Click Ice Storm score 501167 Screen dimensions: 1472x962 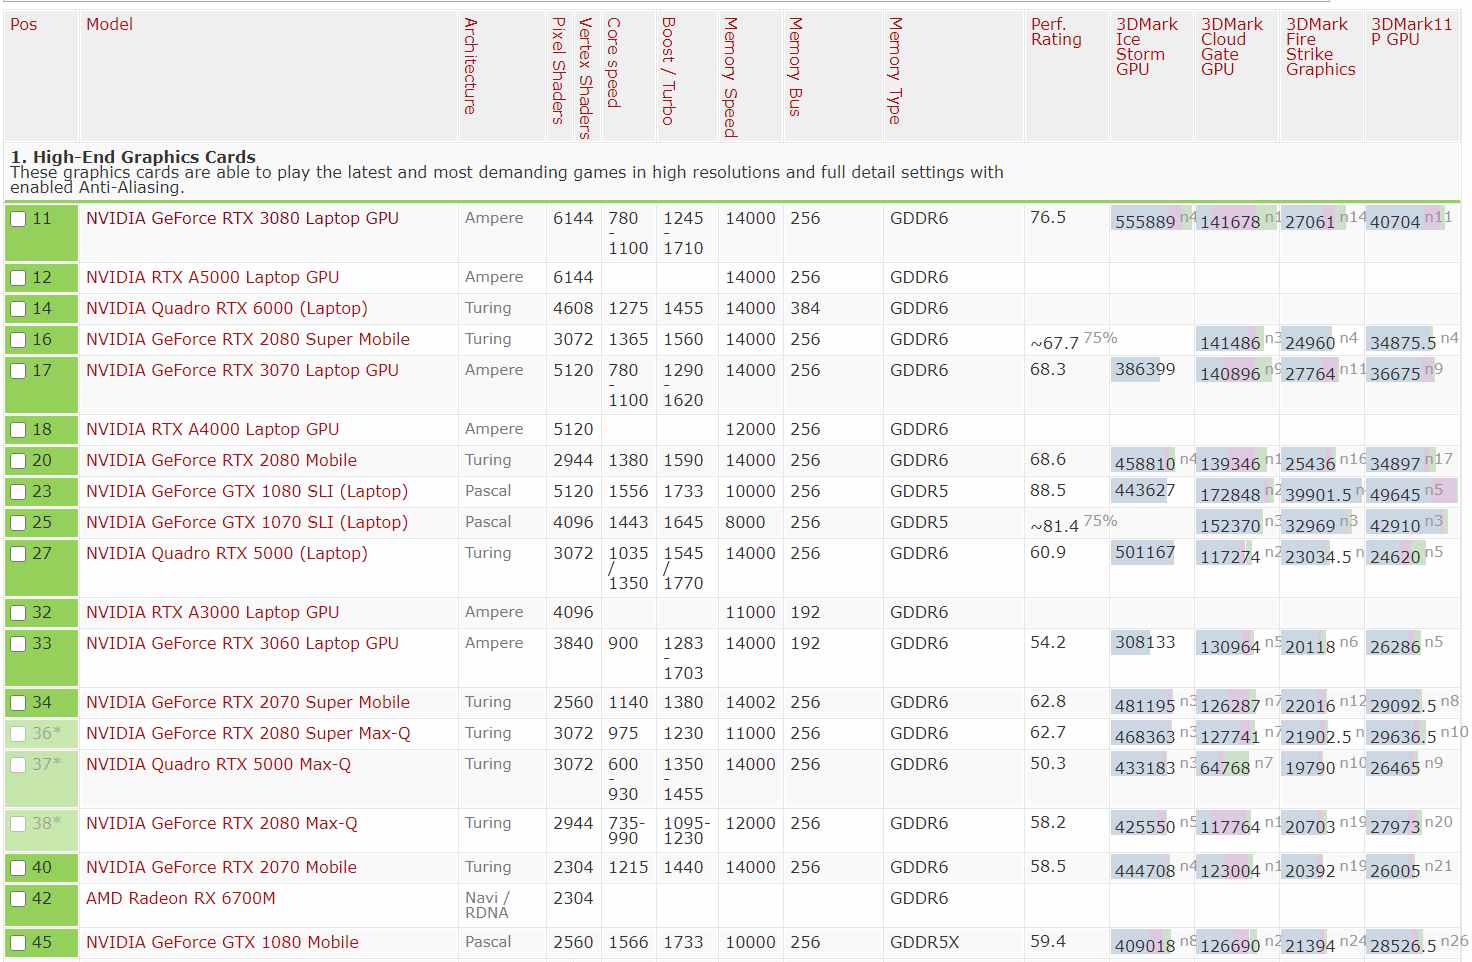[1145, 553]
